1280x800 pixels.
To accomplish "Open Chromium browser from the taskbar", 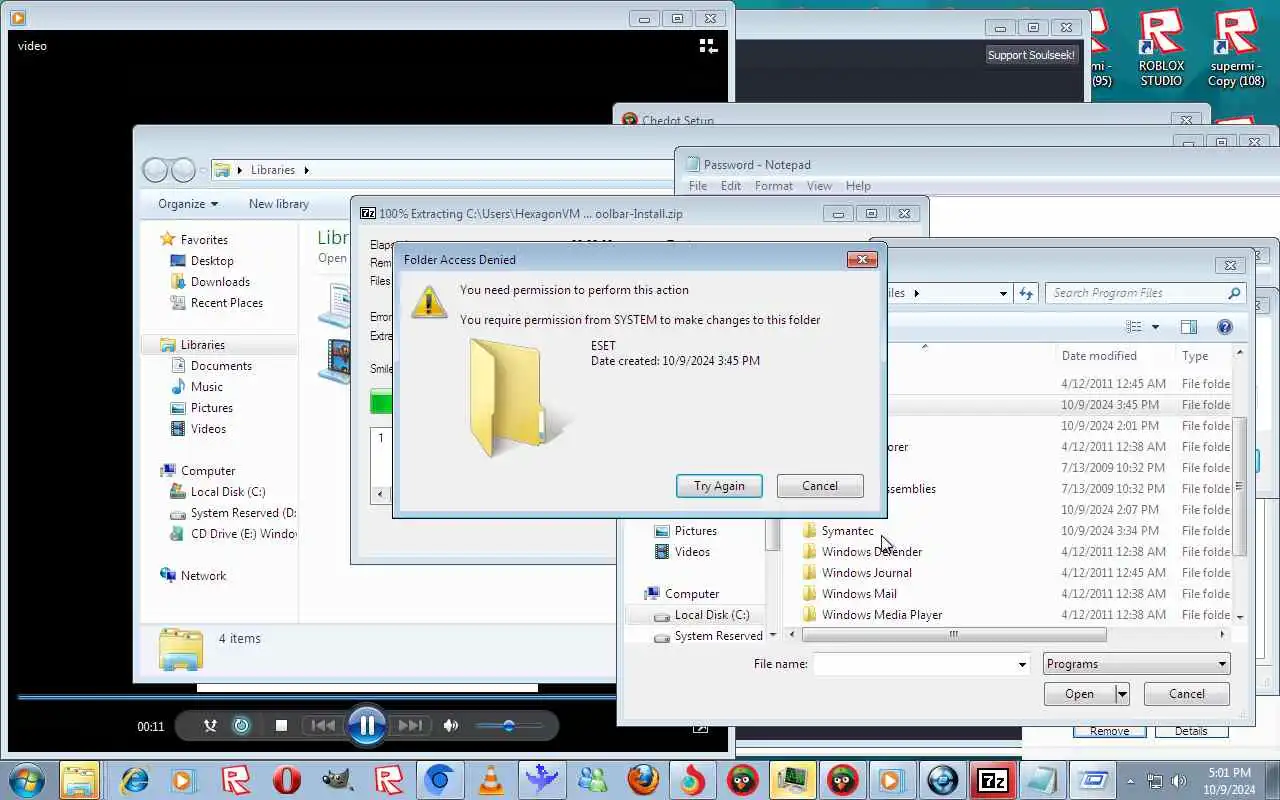I will tap(439, 780).
